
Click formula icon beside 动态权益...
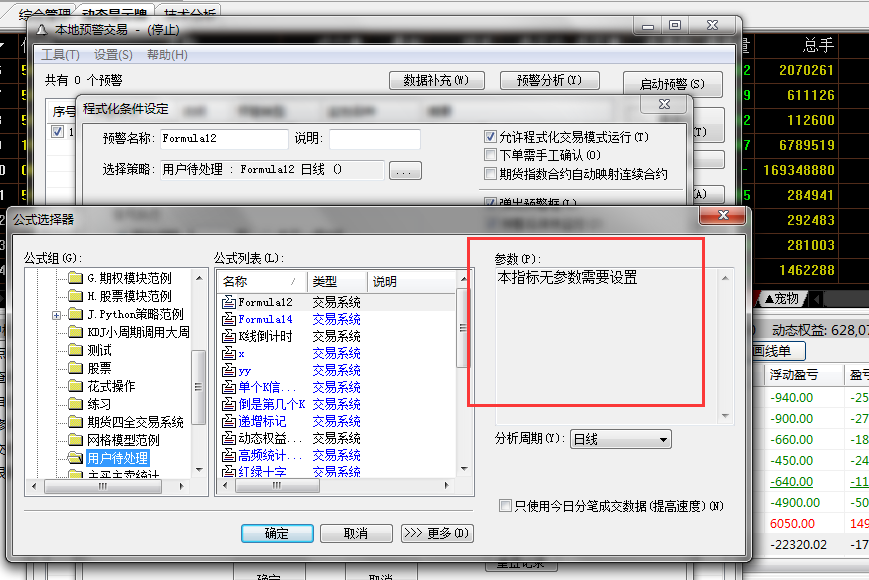click(229, 438)
